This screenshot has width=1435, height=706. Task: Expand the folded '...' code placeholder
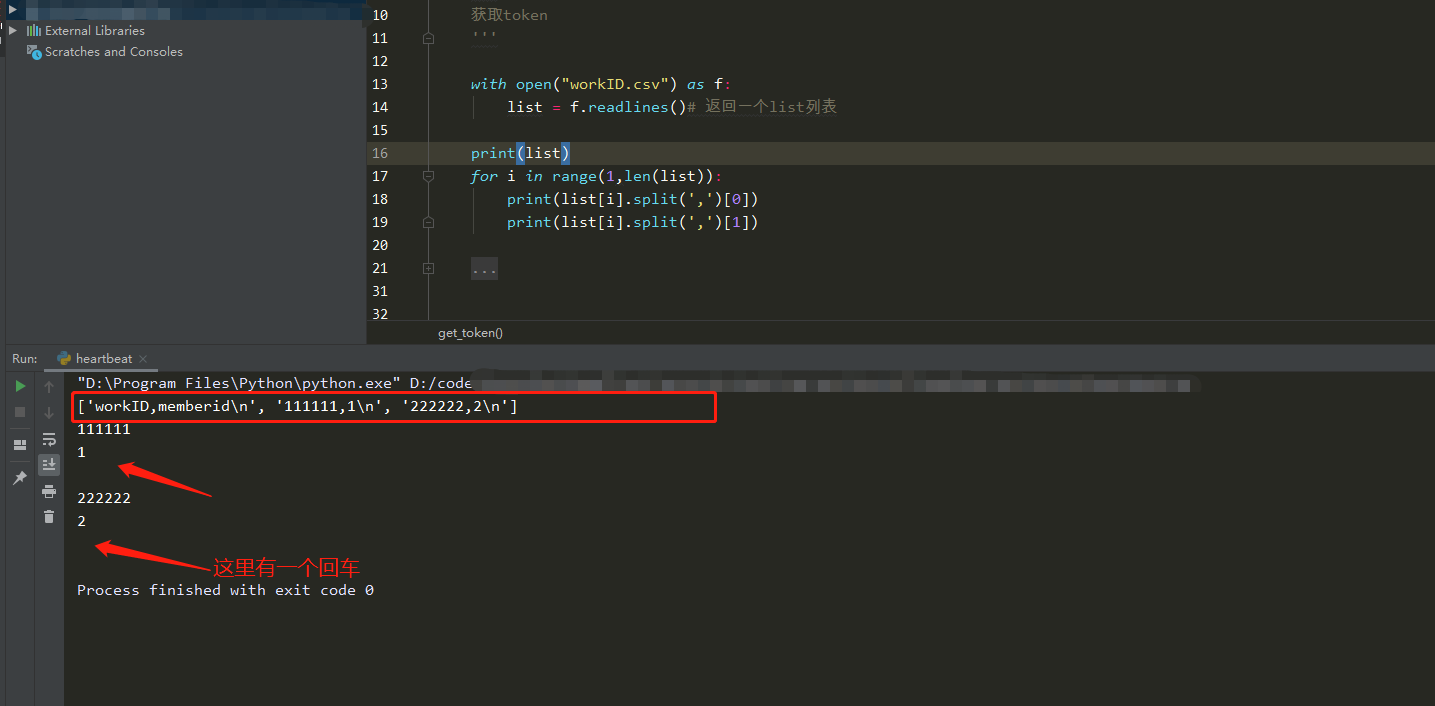coord(484,268)
